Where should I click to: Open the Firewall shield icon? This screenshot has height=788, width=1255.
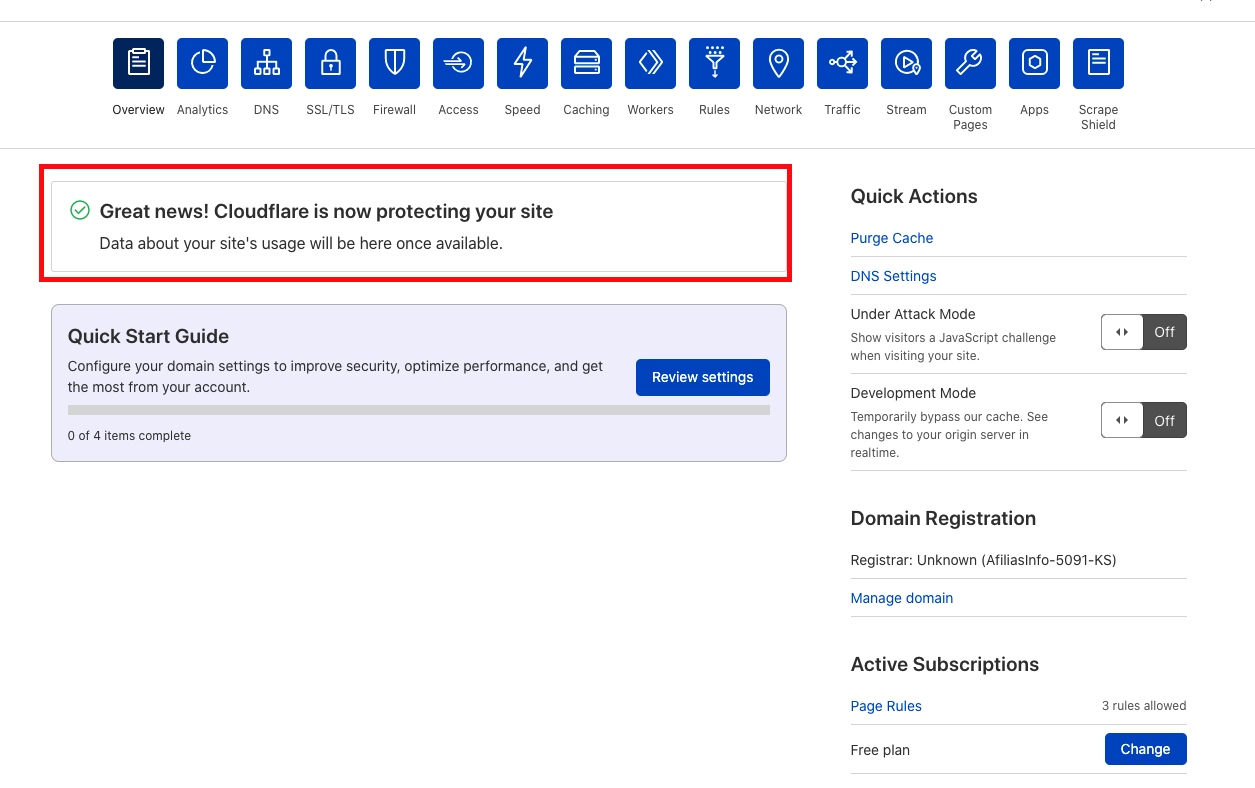click(394, 63)
